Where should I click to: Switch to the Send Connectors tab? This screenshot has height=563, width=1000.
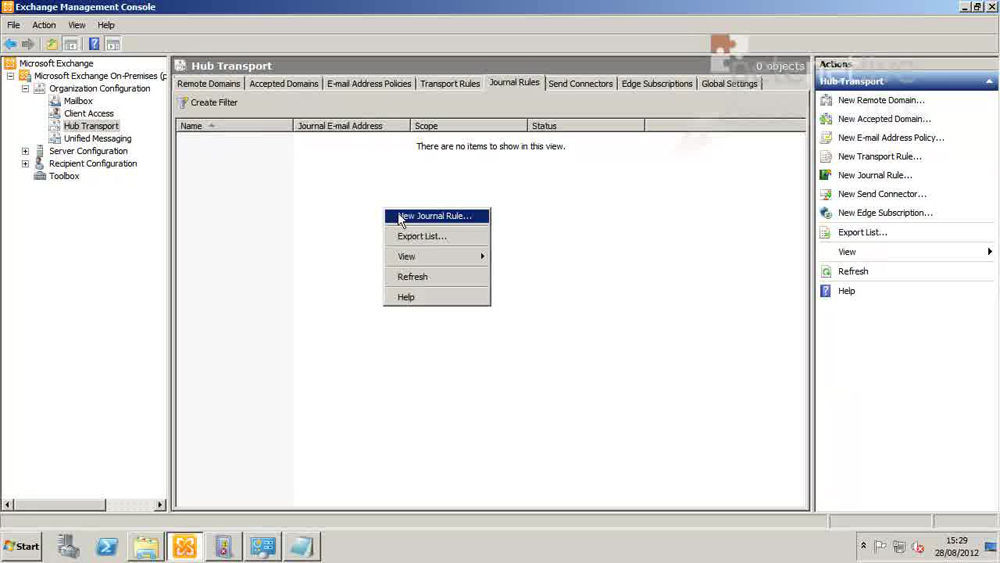coord(580,84)
